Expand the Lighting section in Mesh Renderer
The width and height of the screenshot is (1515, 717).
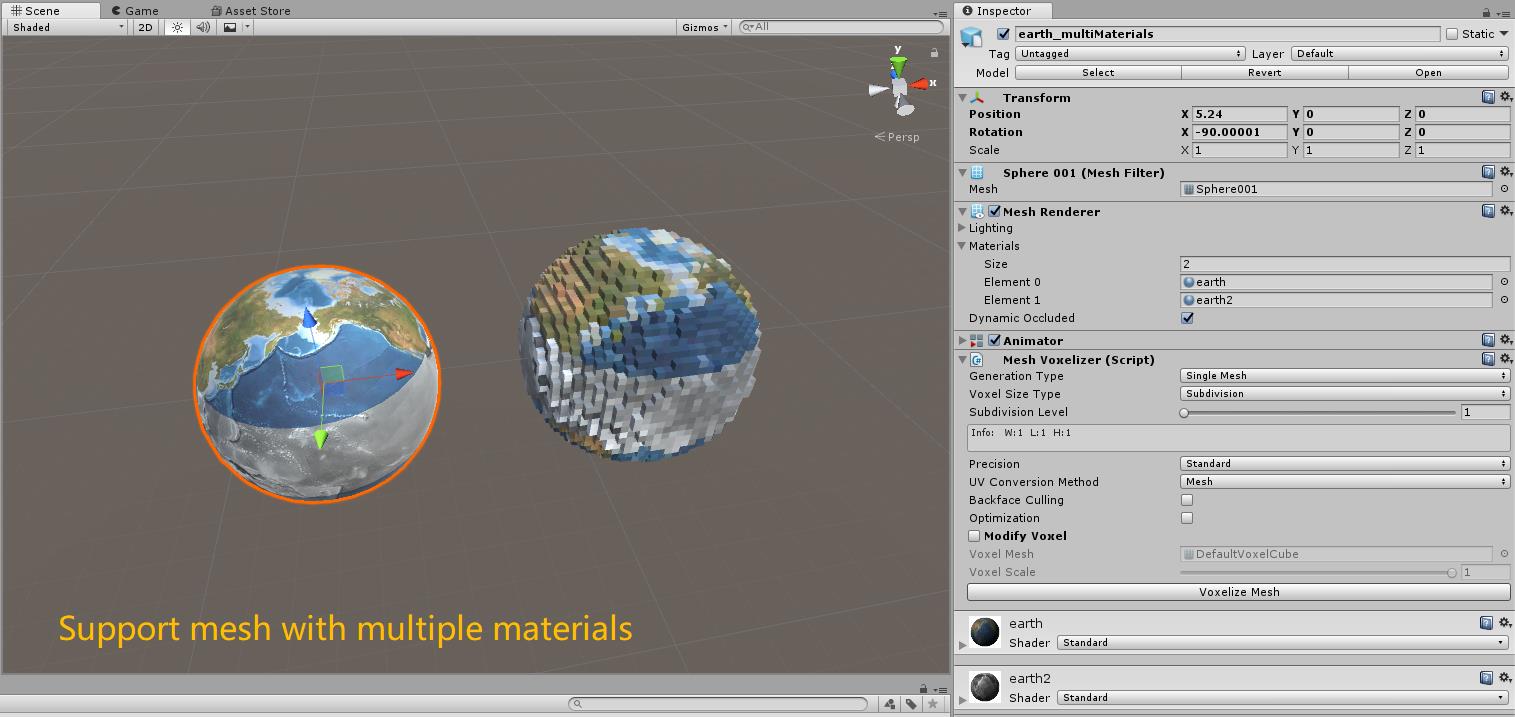tap(963, 228)
